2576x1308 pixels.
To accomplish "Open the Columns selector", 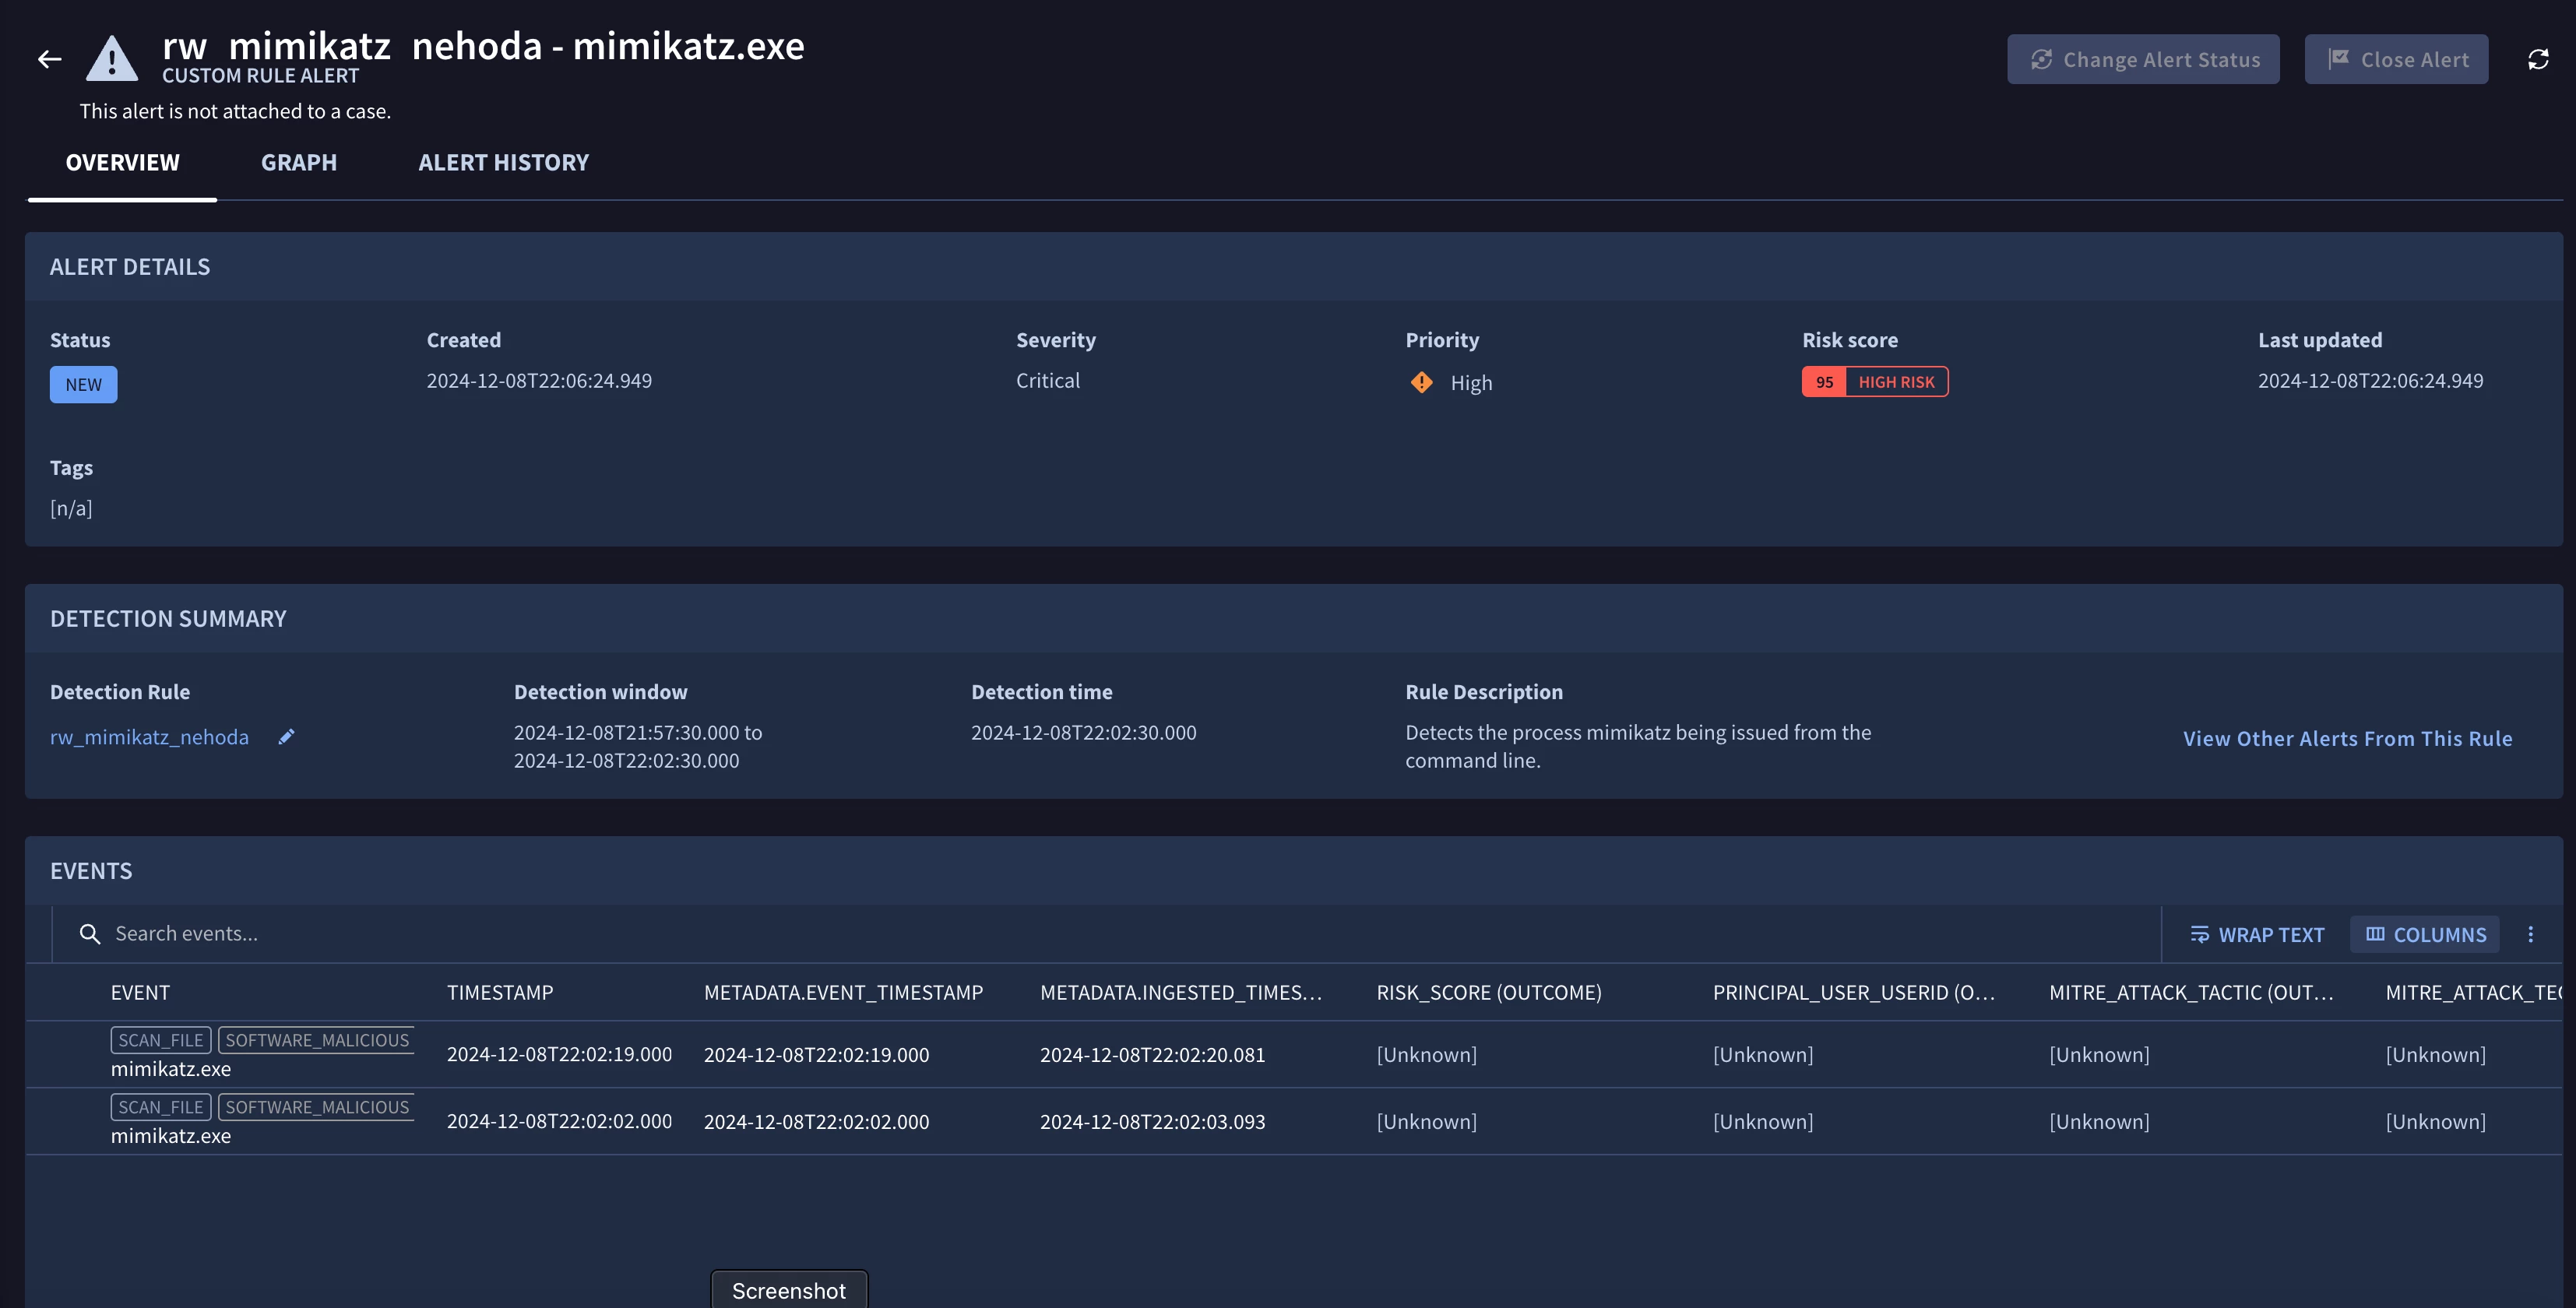I will click(x=2425, y=934).
